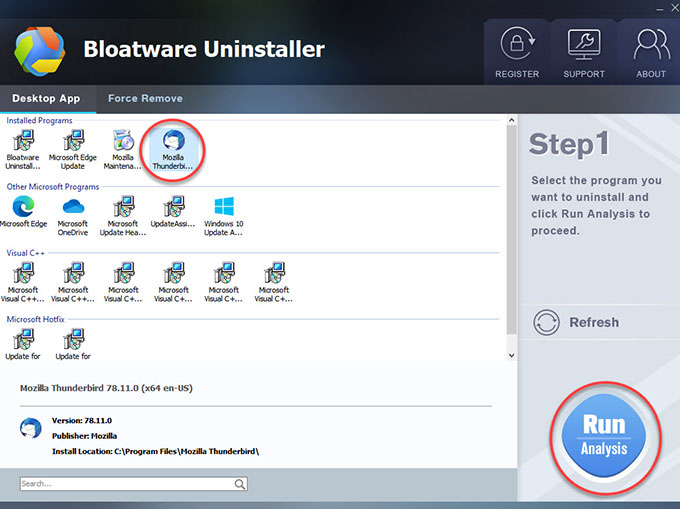This screenshot has width=680, height=509.
Task: Click the Other Microsoft Programs header
Action: (53, 187)
